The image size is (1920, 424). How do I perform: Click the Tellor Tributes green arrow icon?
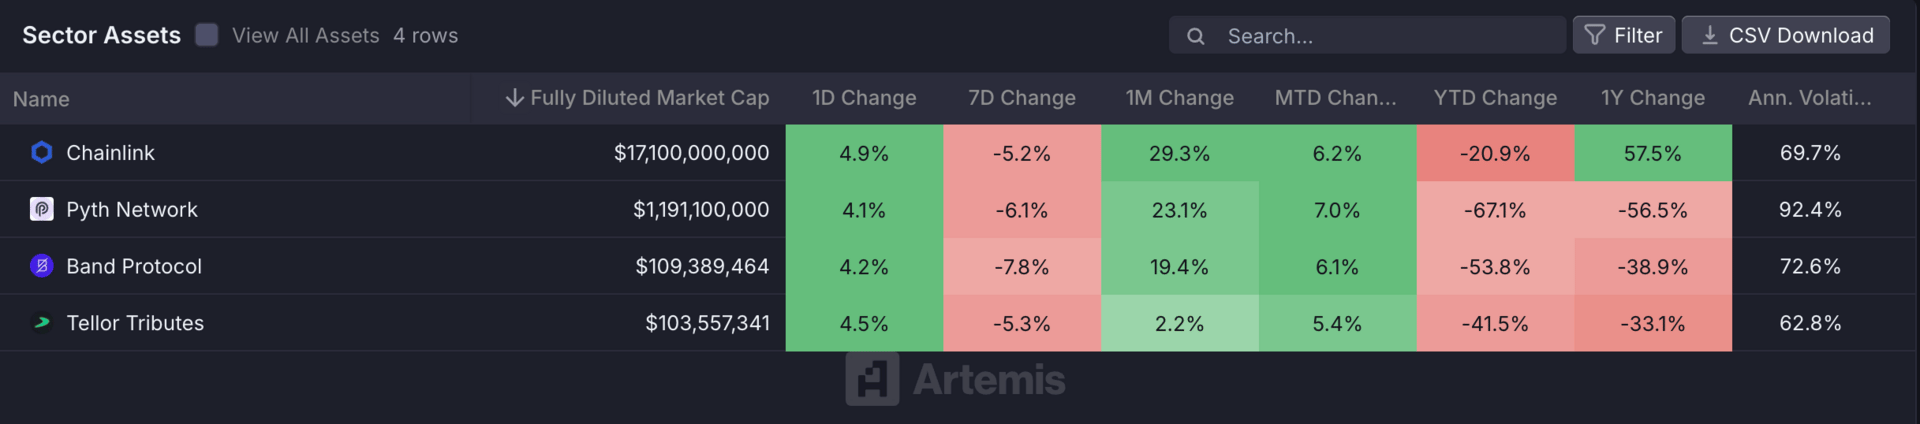[x=41, y=322]
